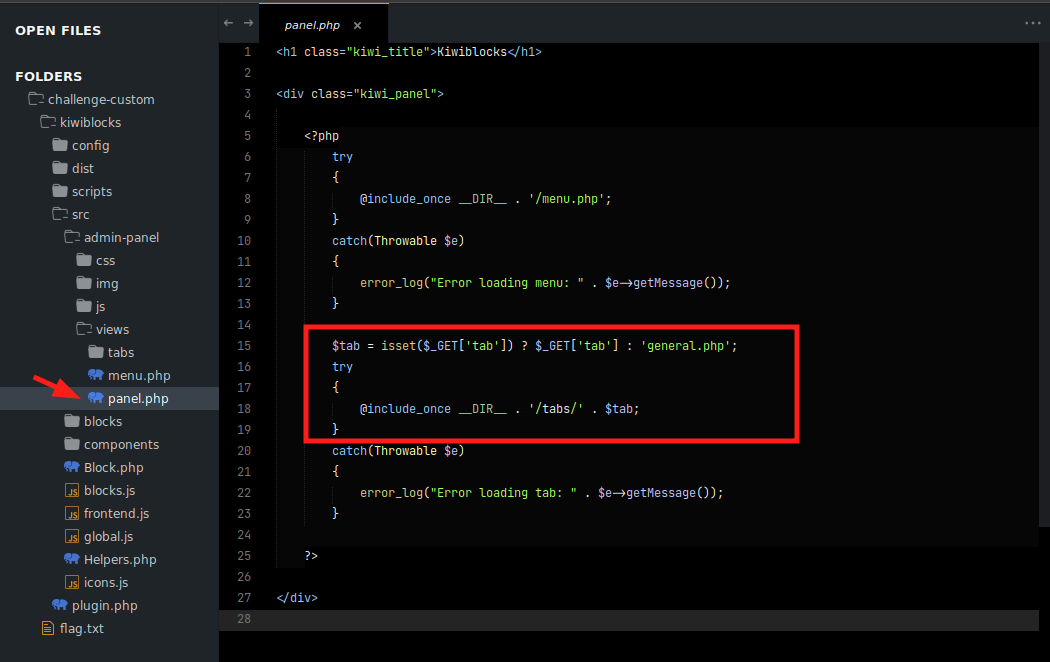Click the closing </div> tag

tap(297, 598)
